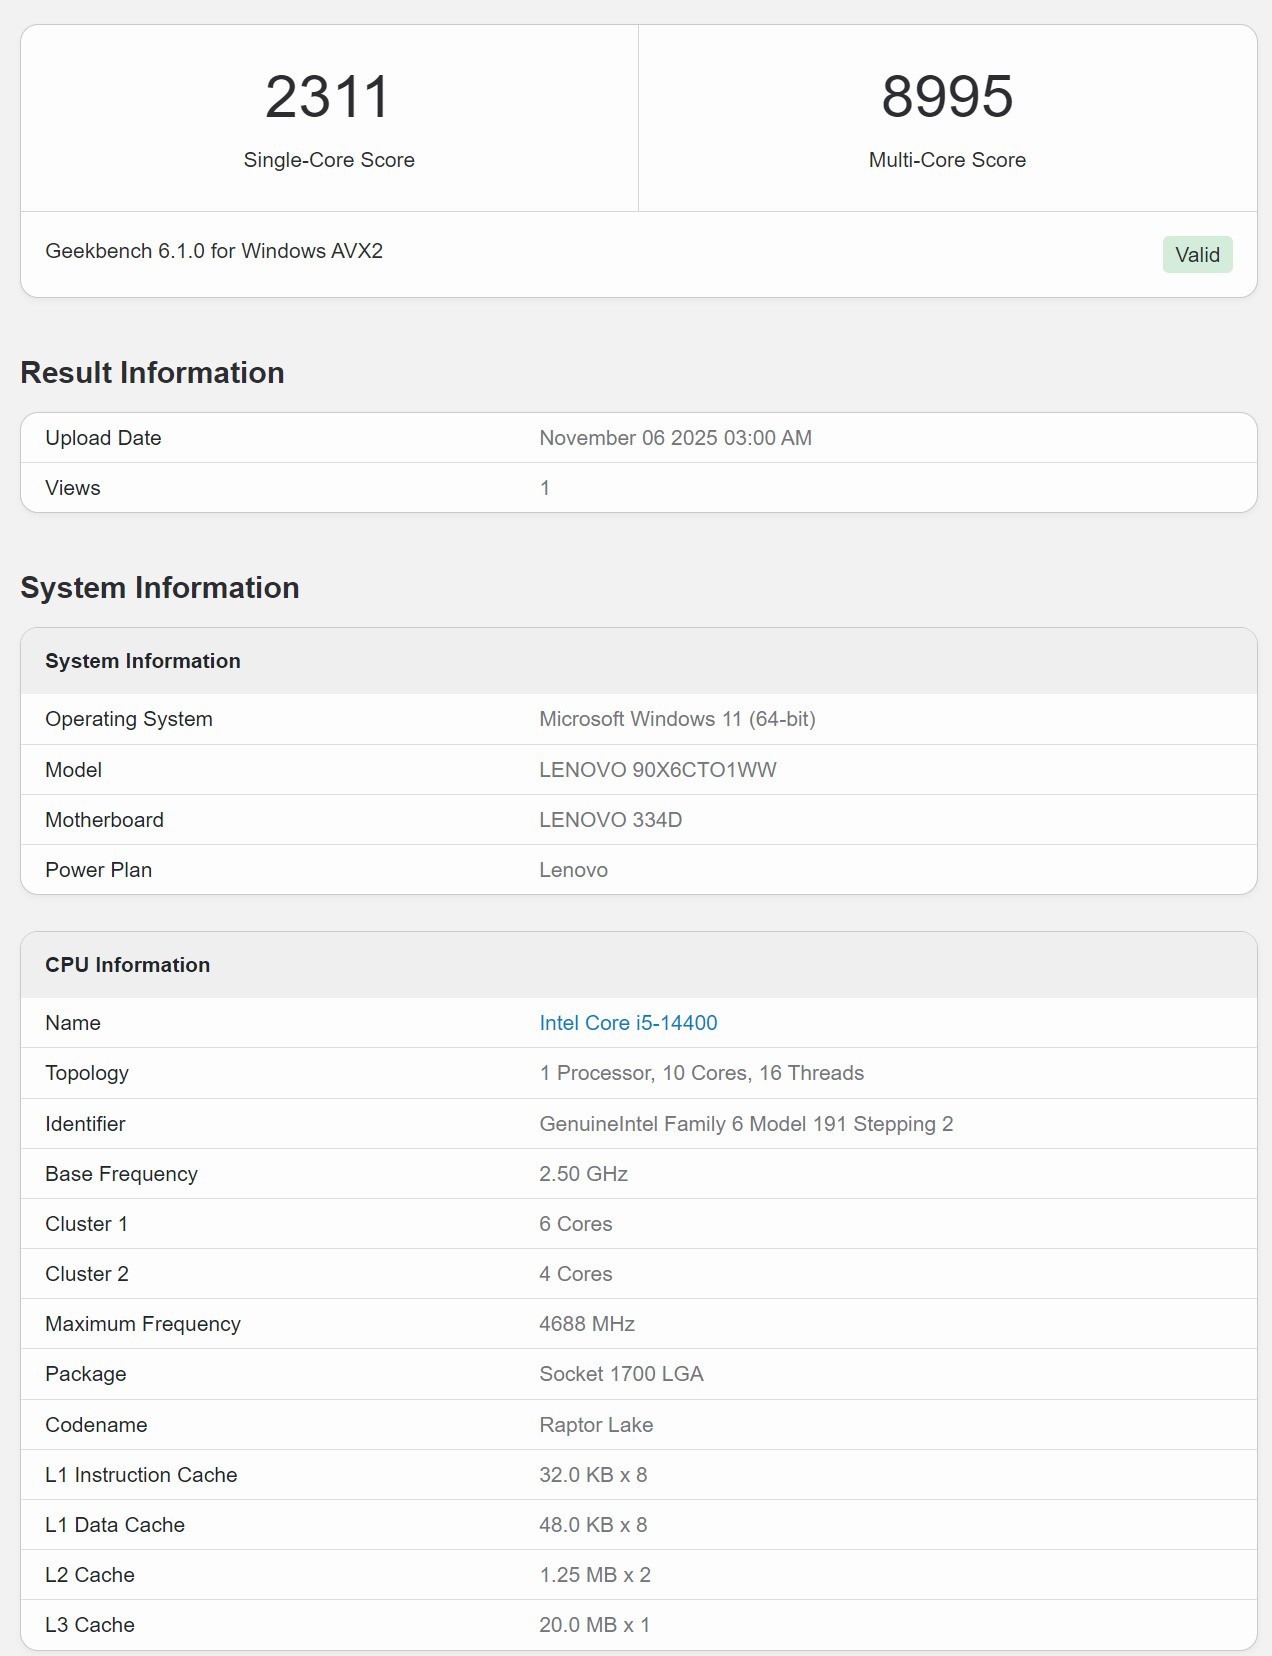Click the 2311 single-core score number
Screen dimensions: 1272x1656
[x=328, y=97]
